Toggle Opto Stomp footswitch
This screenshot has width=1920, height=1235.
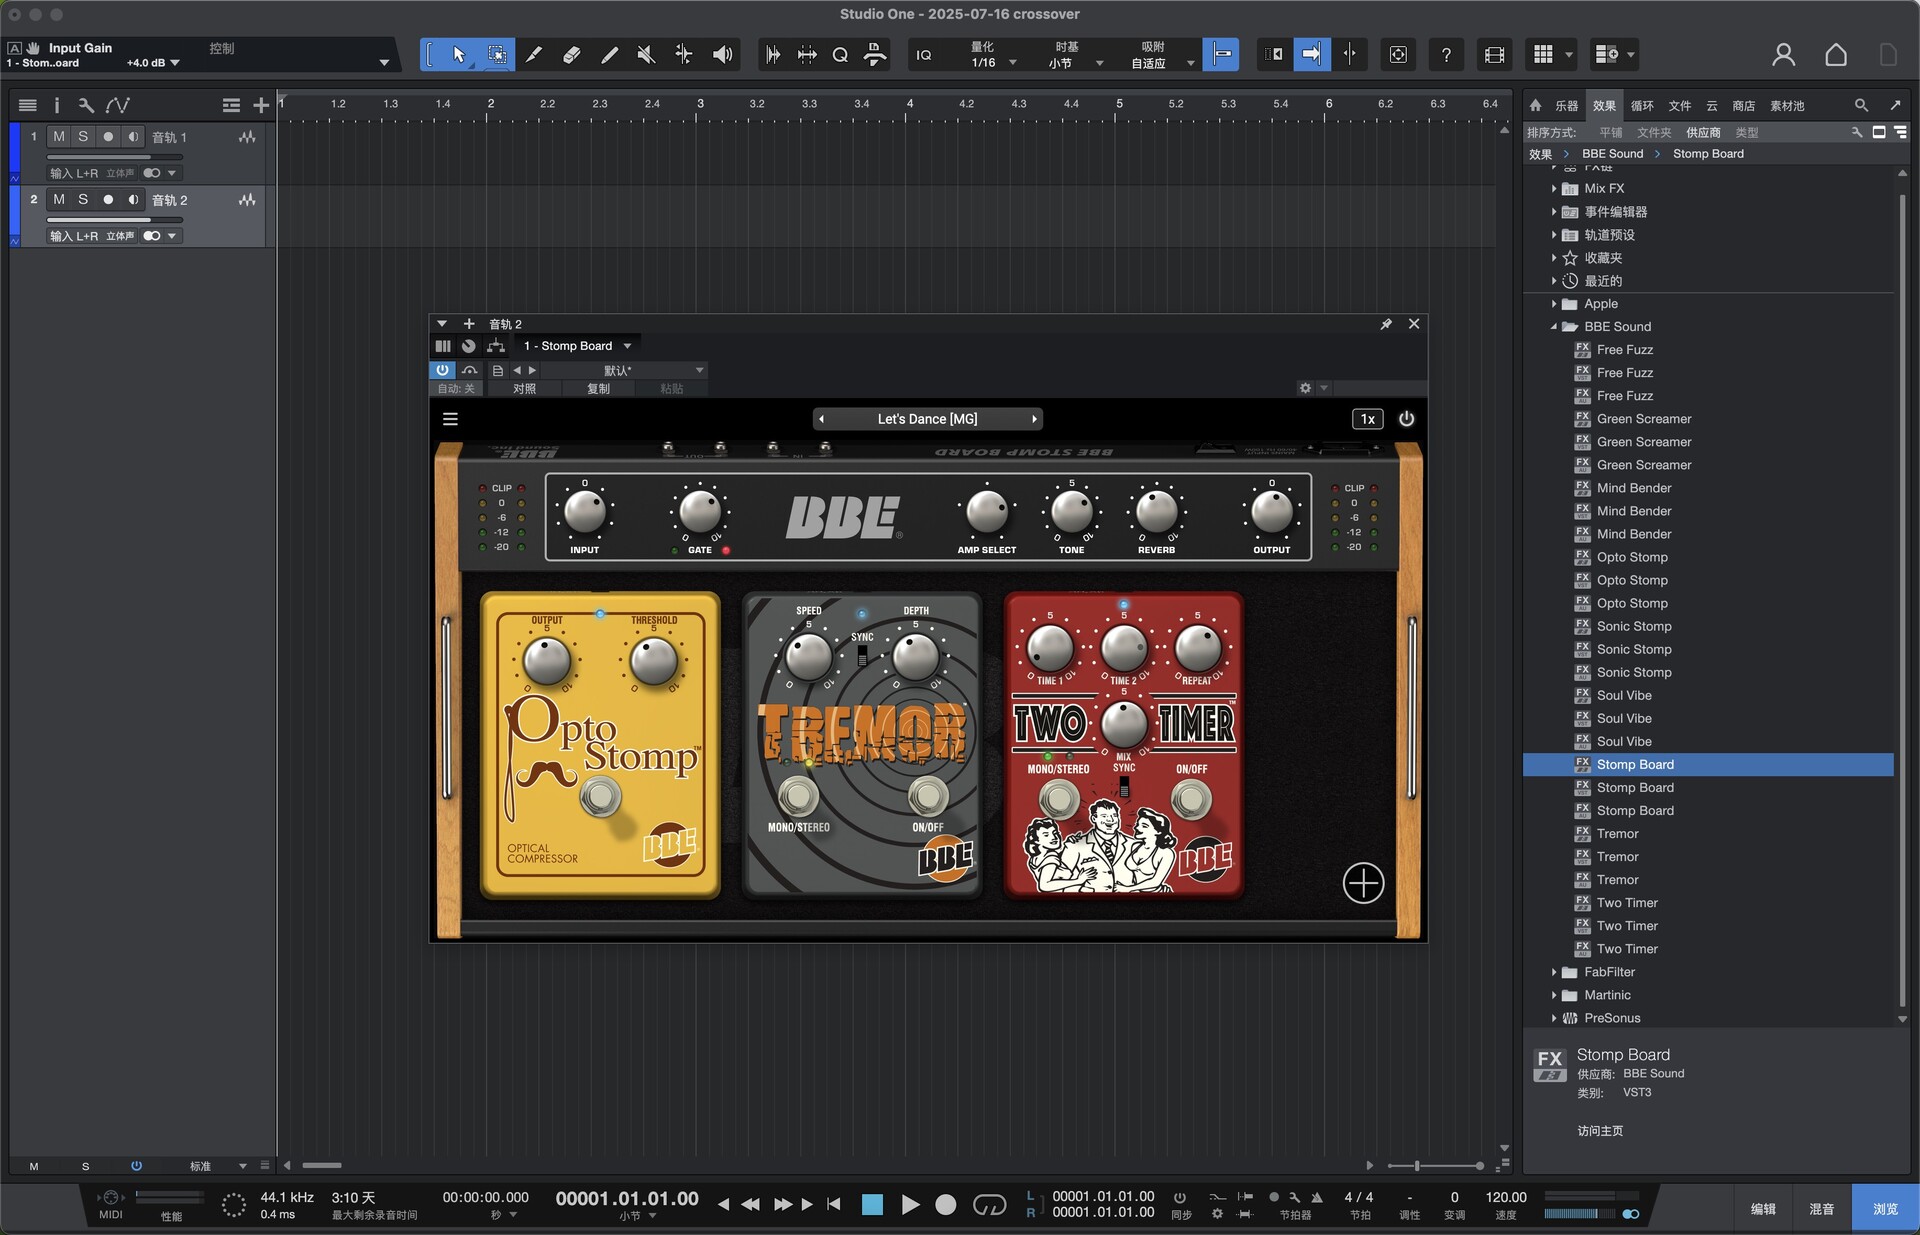click(x=600, y=797)
